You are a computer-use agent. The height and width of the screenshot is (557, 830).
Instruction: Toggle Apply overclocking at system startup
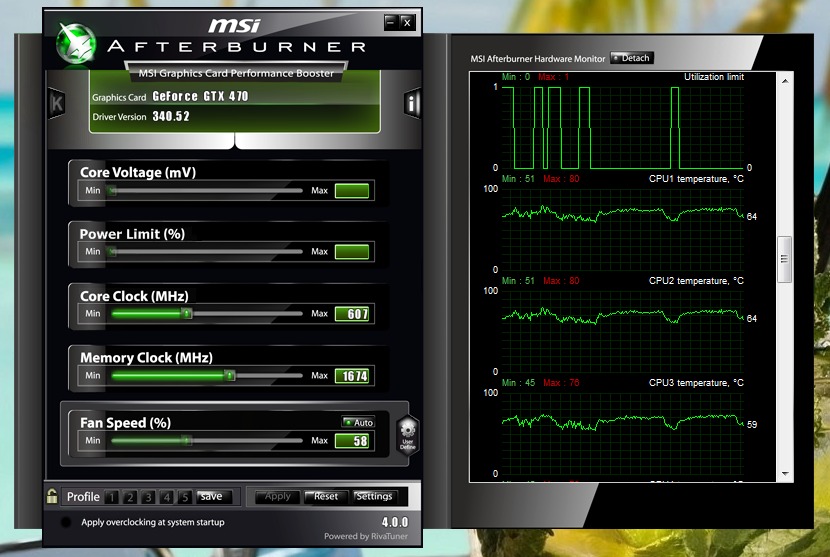(66, 522)
